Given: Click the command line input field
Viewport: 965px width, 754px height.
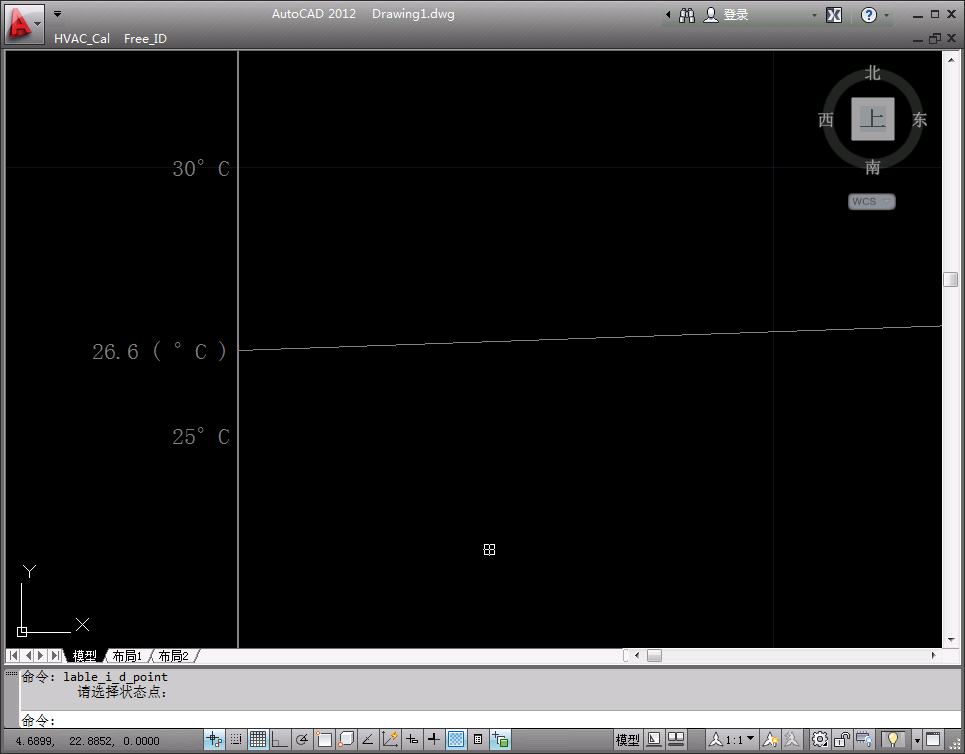Looking at the screenshot, I should pos(489,720).
